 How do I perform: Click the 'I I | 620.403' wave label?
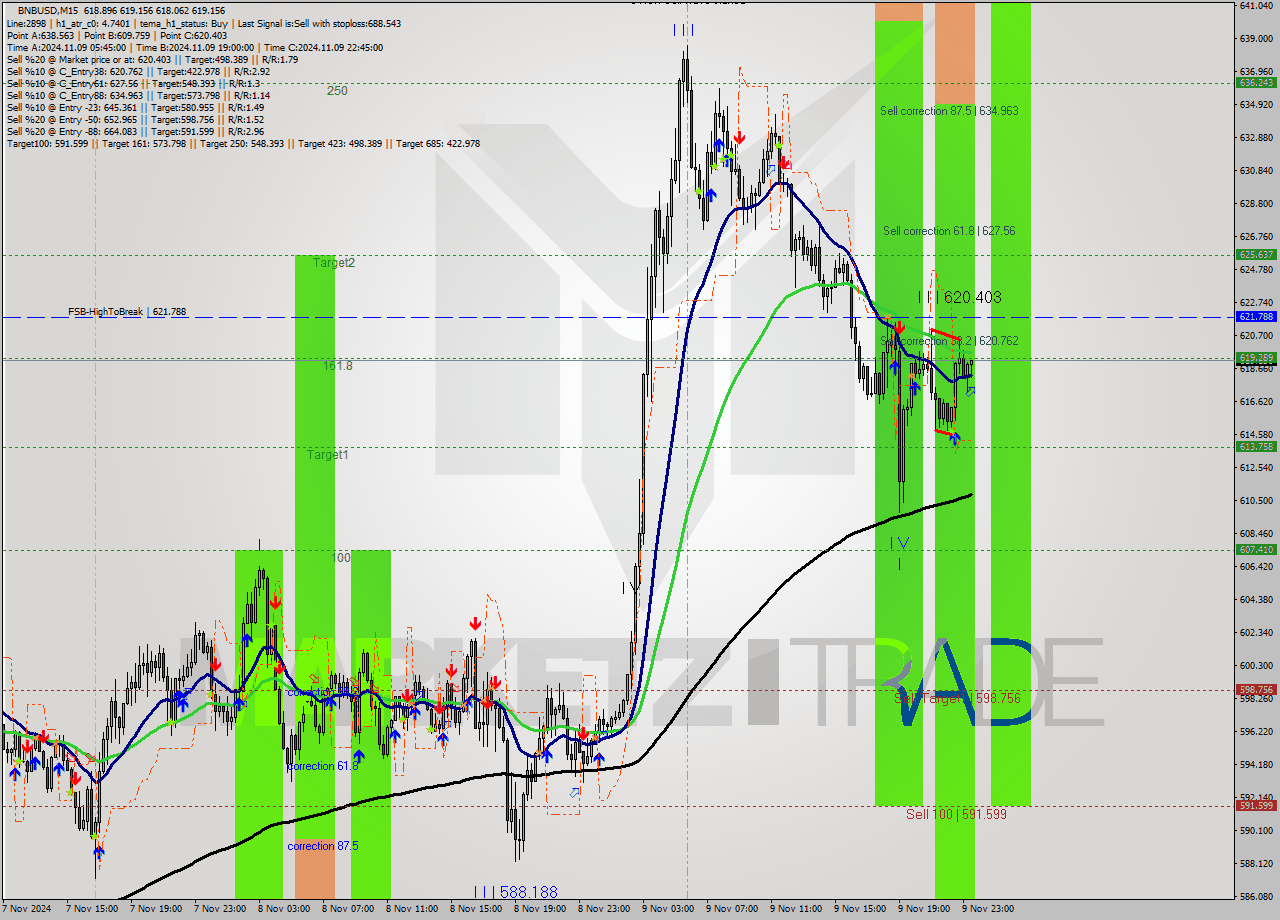959,297
